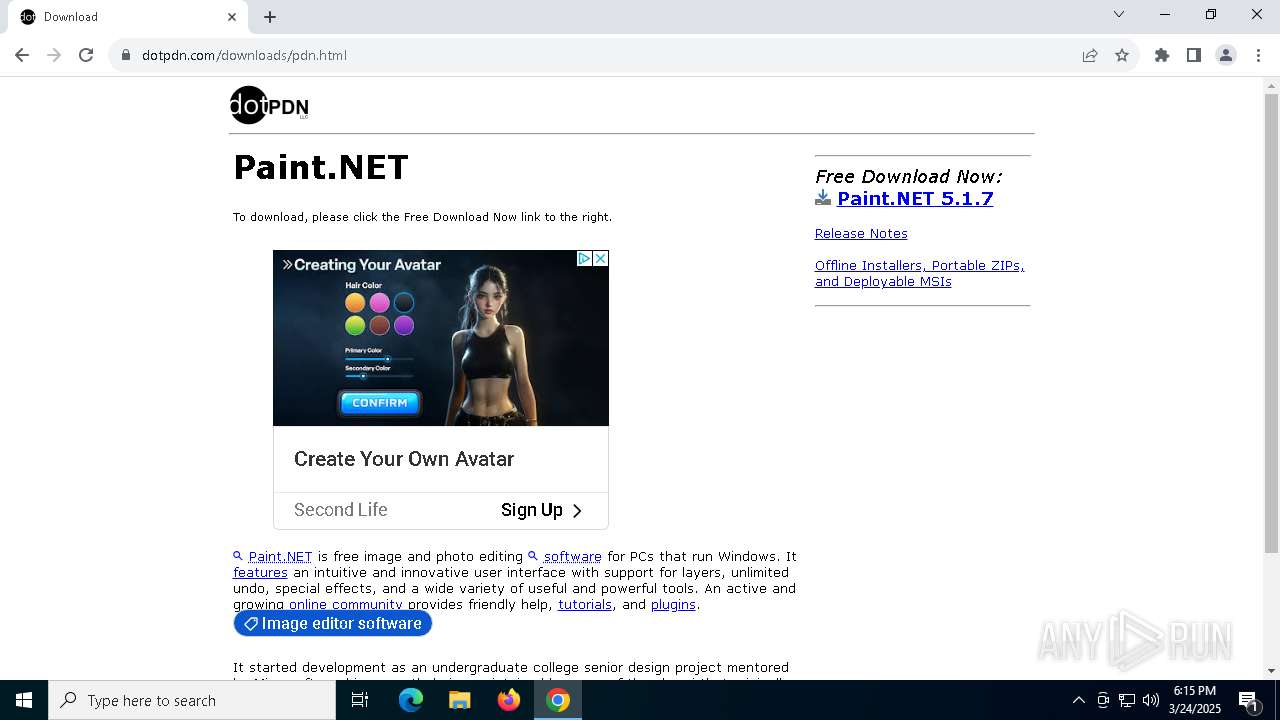Open the Chrome profile avatar

point(1226,55)
